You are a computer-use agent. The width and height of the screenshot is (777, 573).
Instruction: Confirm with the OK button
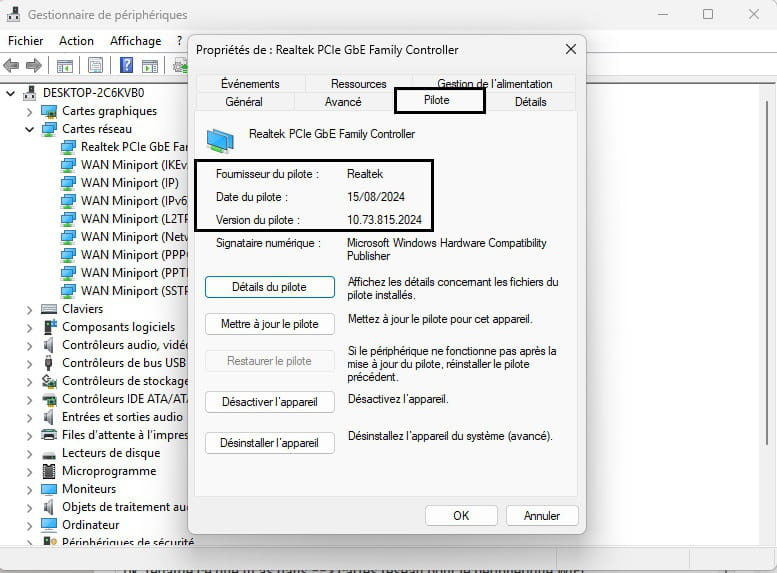[461, 516]
